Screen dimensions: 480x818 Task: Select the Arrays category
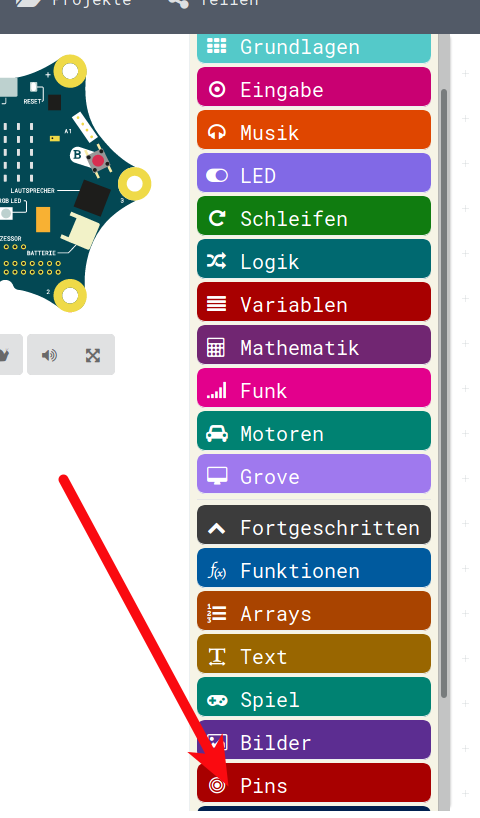314,614
